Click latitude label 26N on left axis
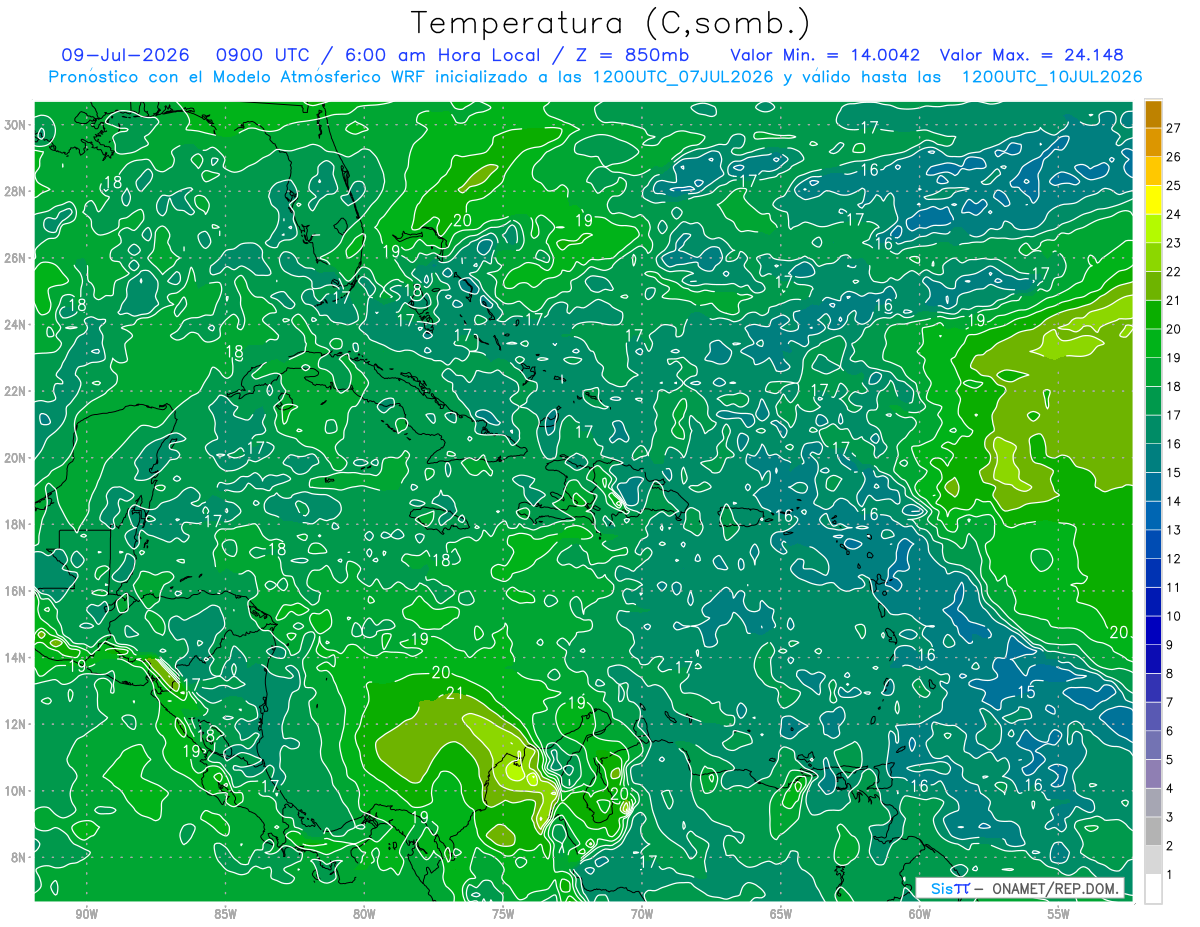 (15, 258)
